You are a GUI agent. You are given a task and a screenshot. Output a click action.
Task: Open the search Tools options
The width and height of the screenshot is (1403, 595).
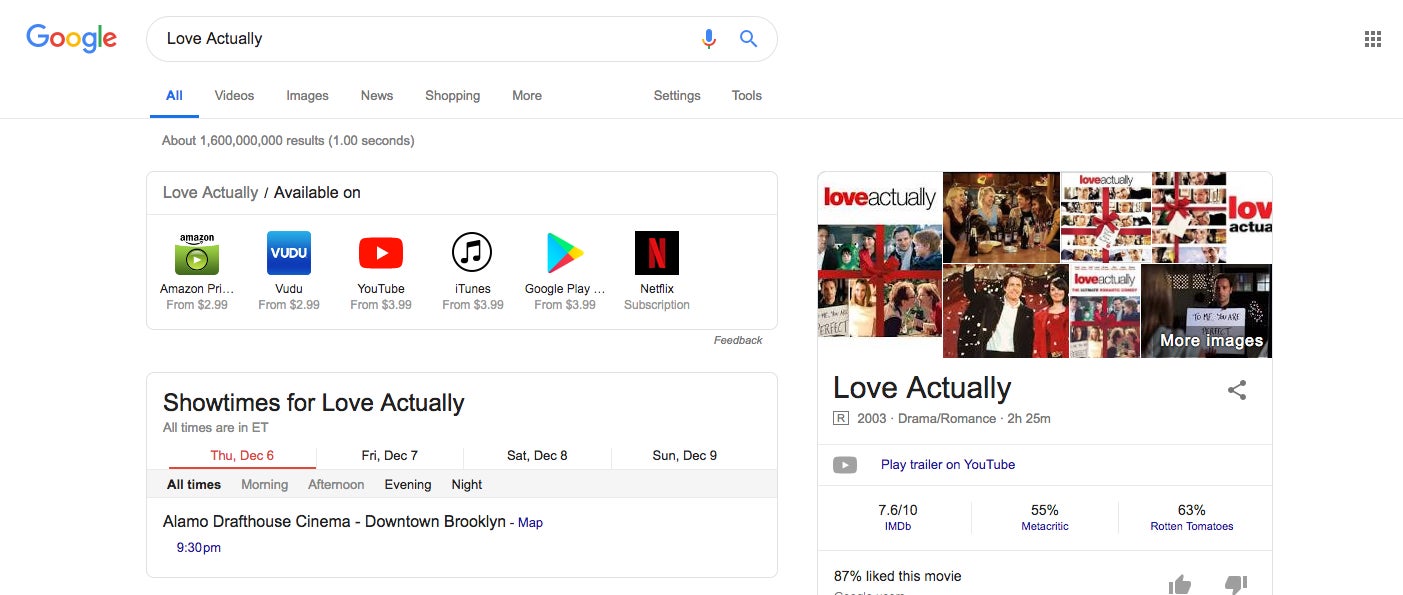pos(747,96)
